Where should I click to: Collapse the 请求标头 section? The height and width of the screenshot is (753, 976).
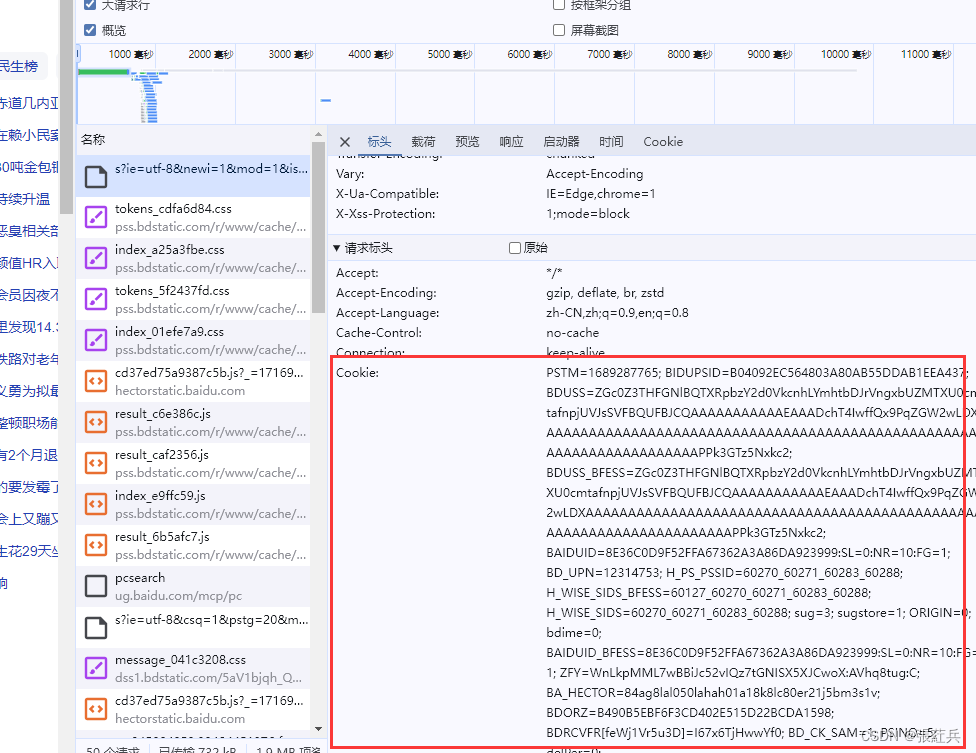point(338,247)
